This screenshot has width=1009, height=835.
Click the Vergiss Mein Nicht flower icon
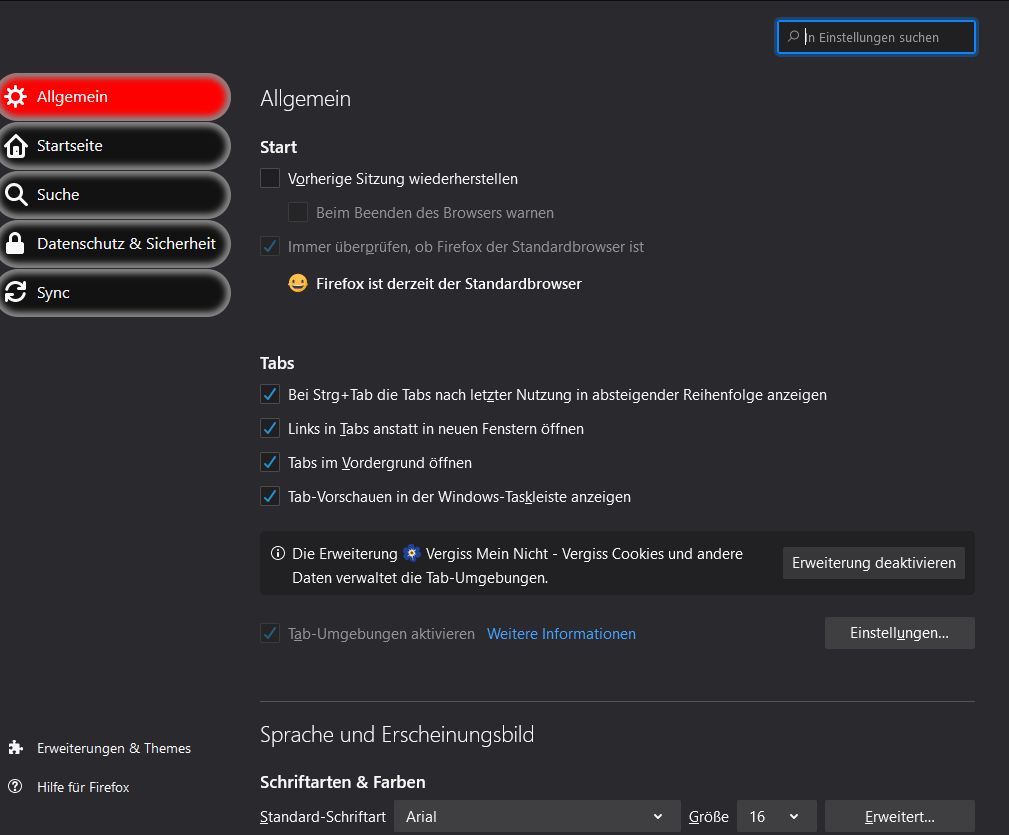pos(412,553)
